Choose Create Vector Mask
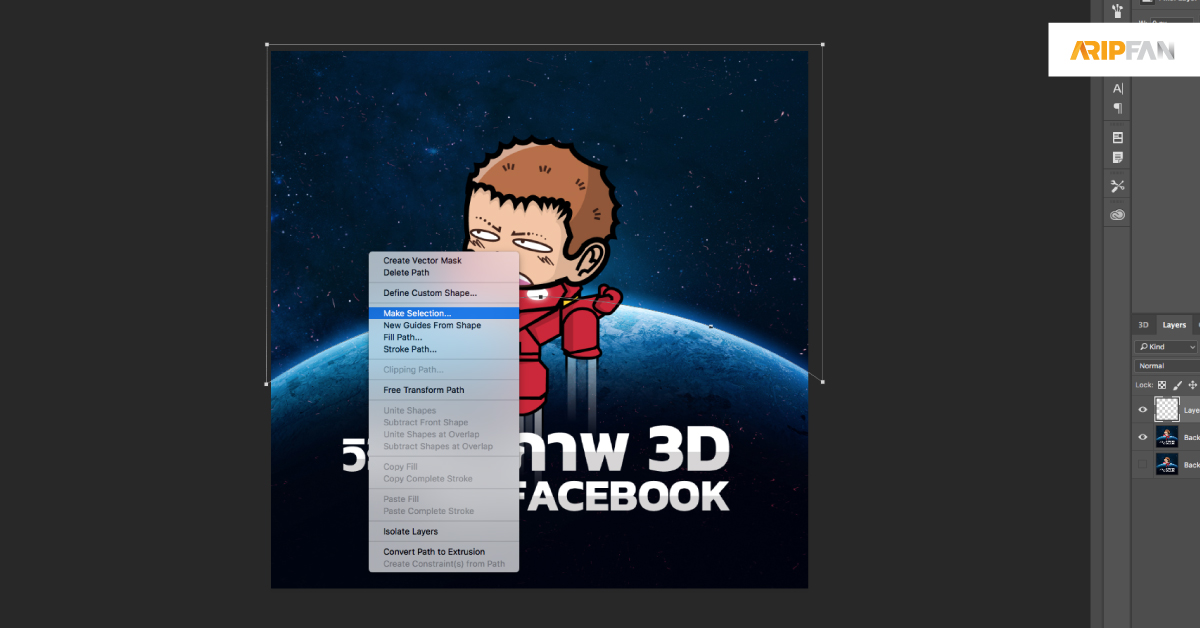Image resolution: width=1200 pixels, height=628 pixels. (422, 261)
